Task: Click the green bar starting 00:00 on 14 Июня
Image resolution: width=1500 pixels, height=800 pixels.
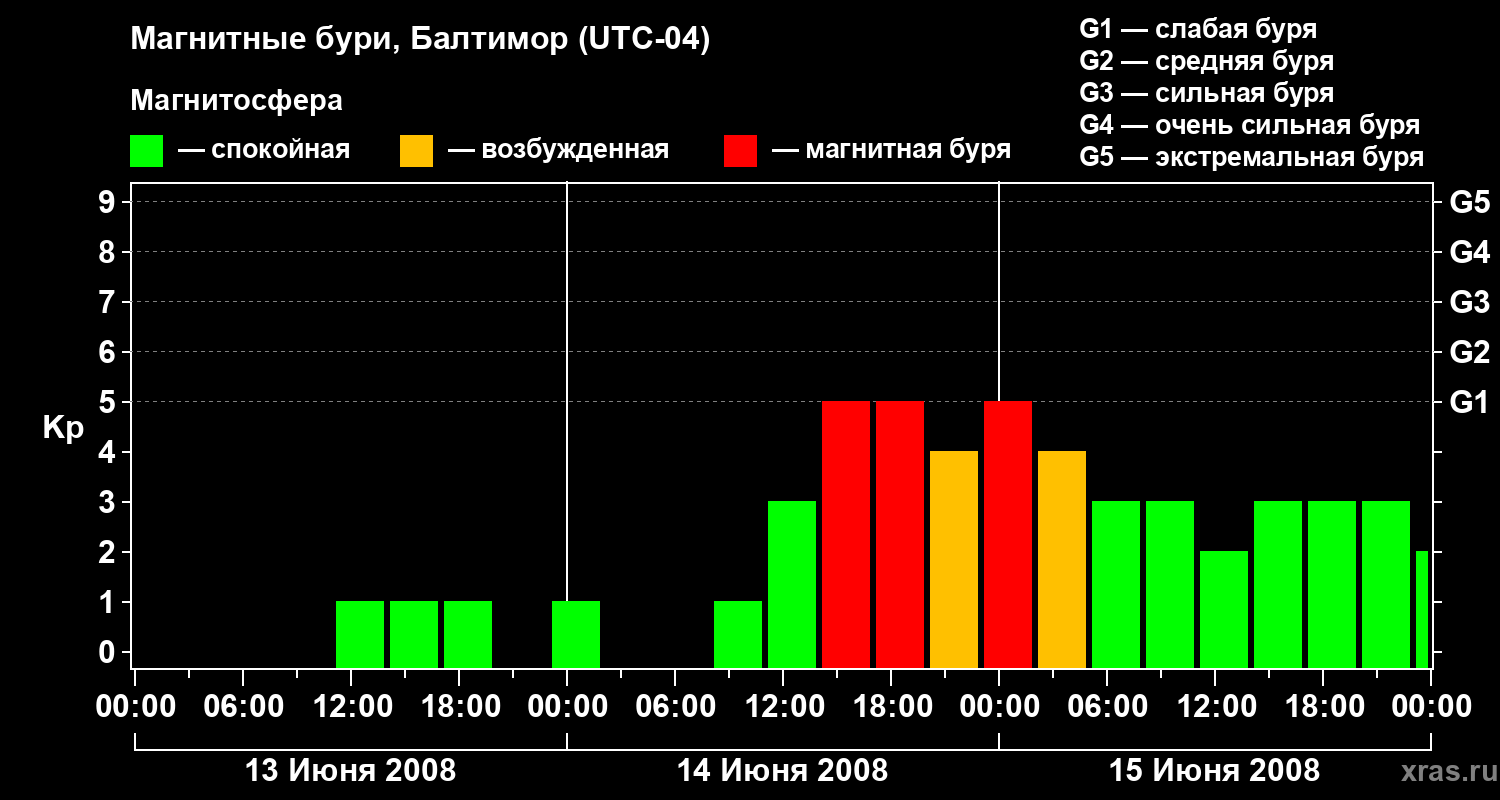Action: coord(576,634)
